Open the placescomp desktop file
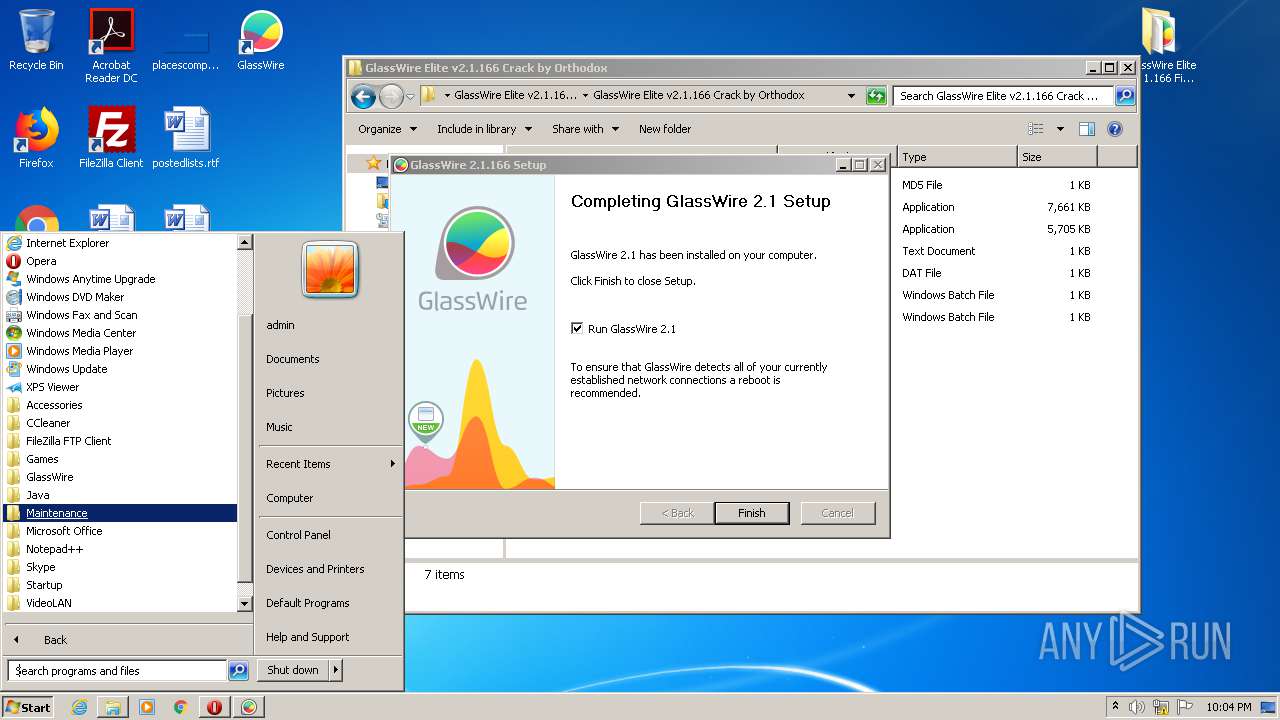The image size is (1280, 720). tap(186, 46)
